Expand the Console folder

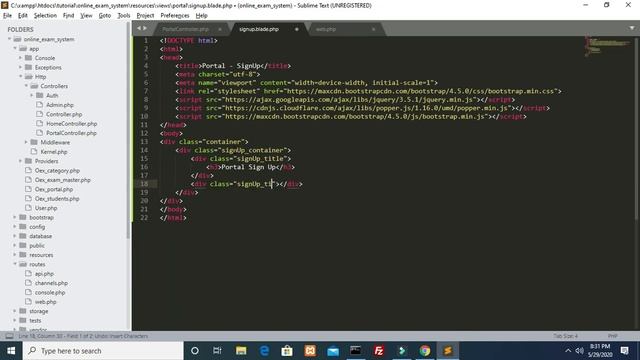(20, 58)
